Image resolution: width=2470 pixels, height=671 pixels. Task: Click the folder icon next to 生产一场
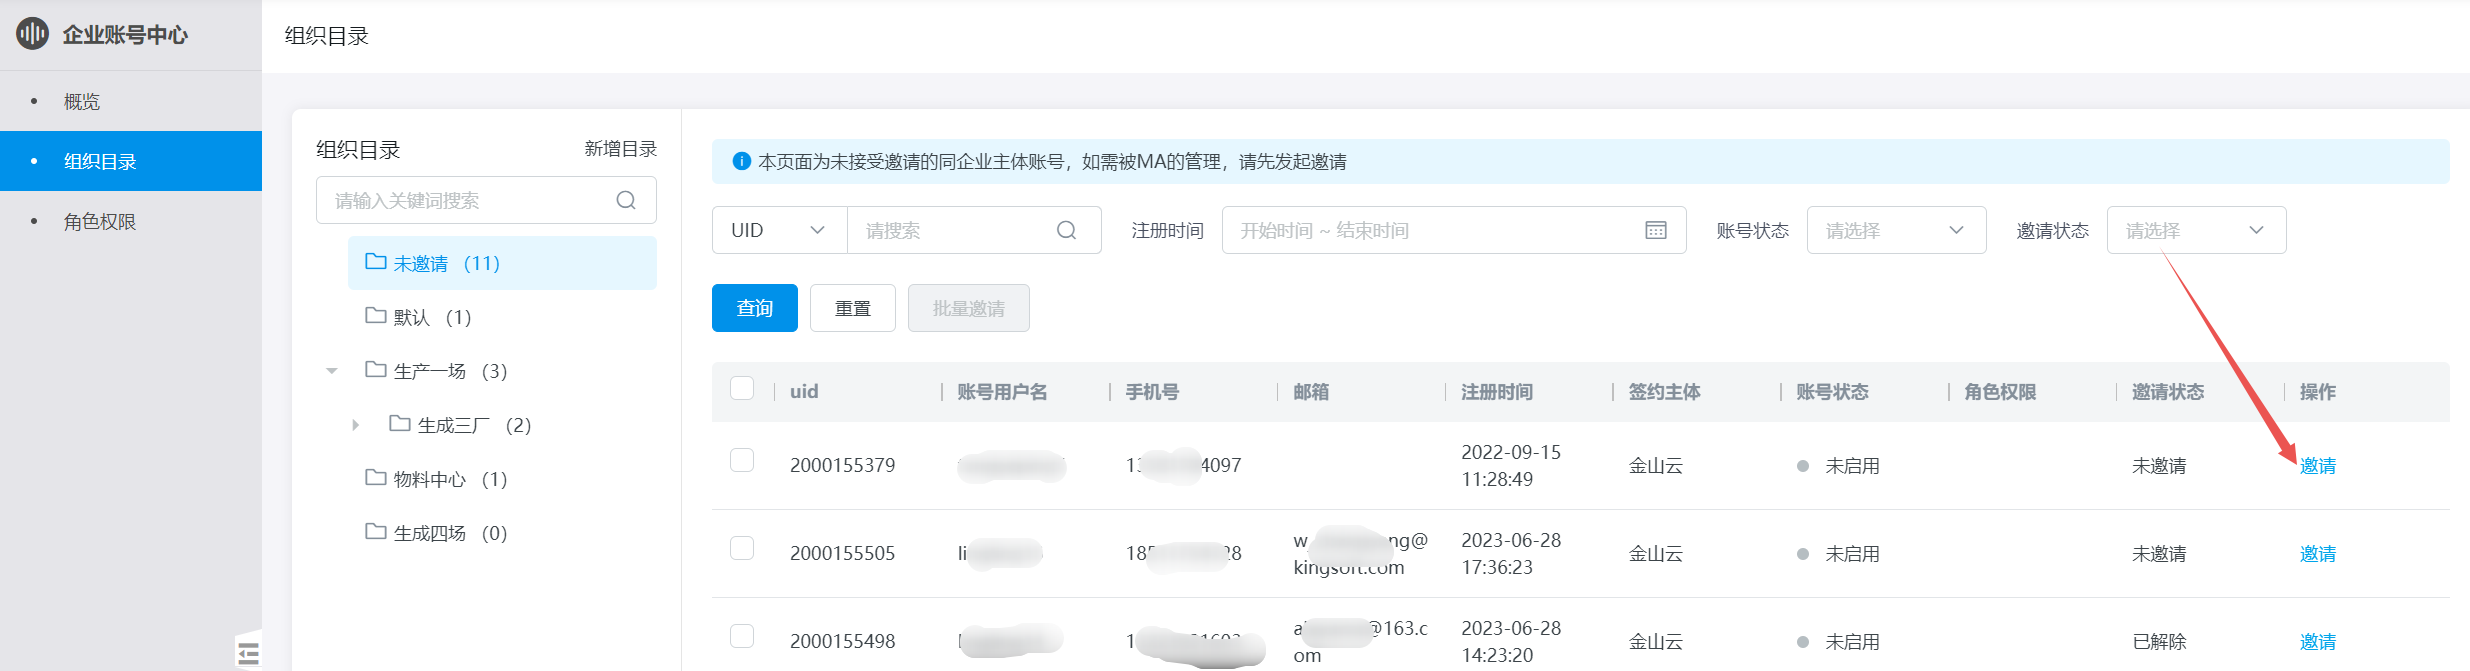tap(376, 370)
